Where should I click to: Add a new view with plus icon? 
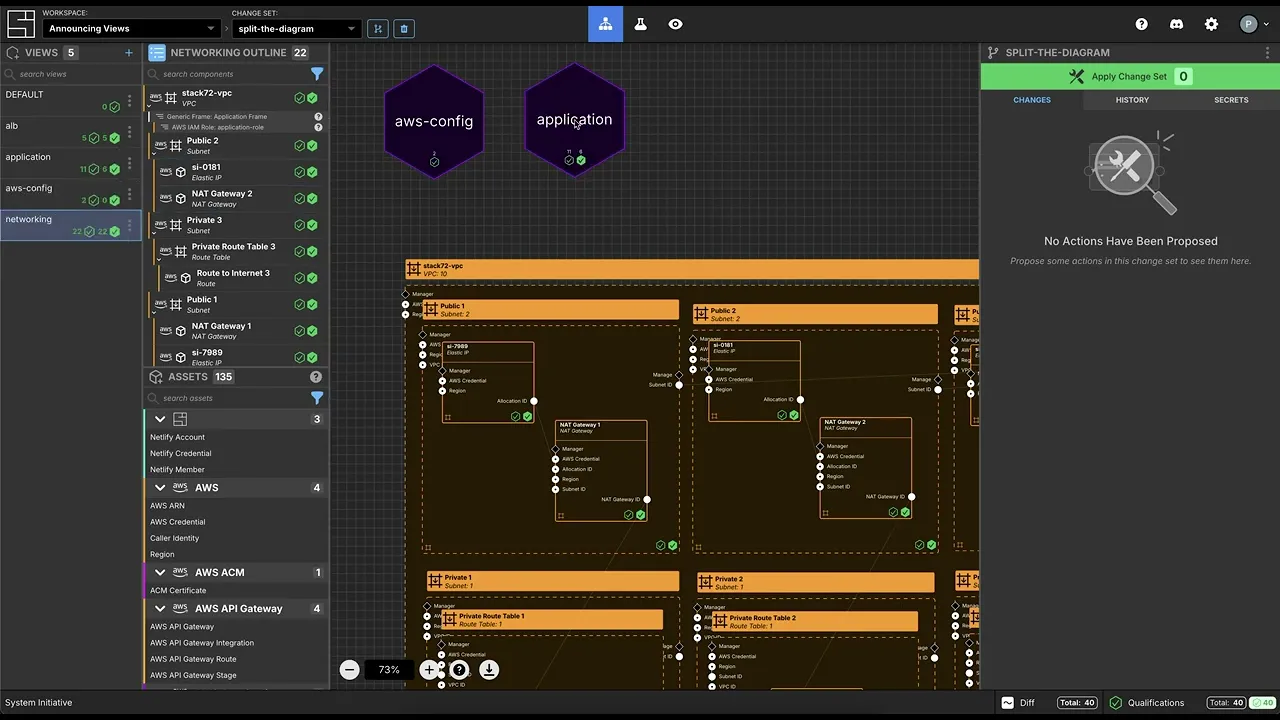point(128,52)
